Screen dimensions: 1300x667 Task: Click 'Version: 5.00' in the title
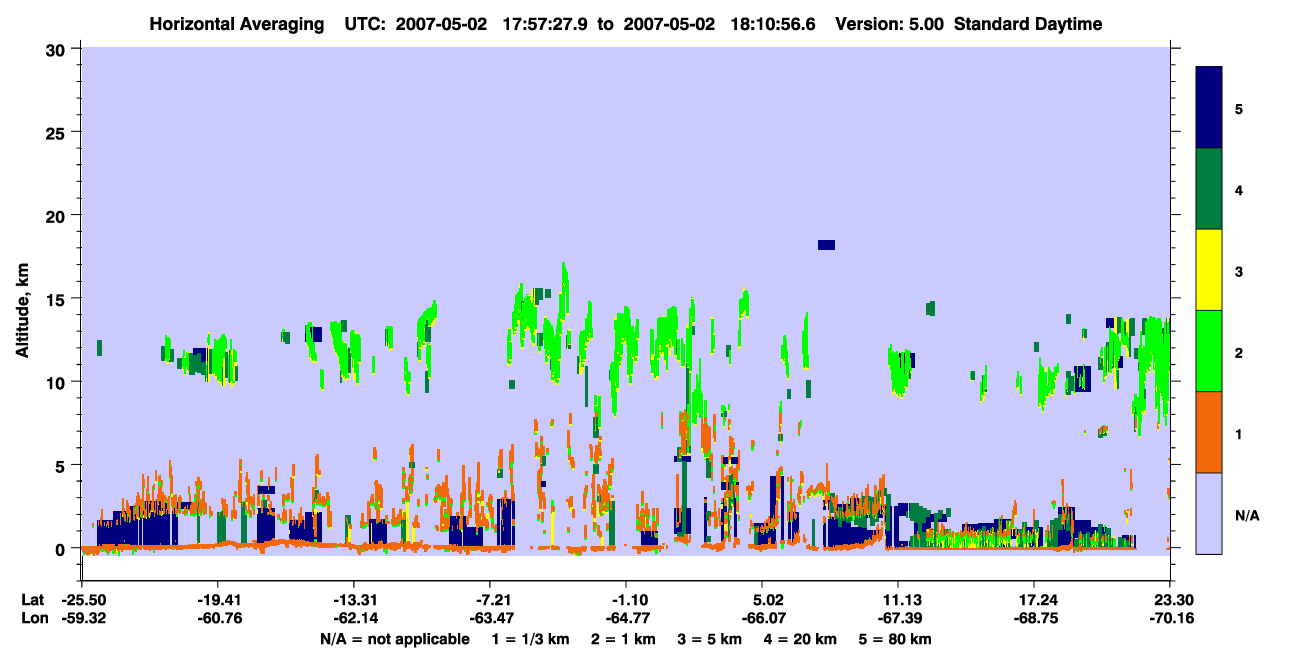(890, 24)
